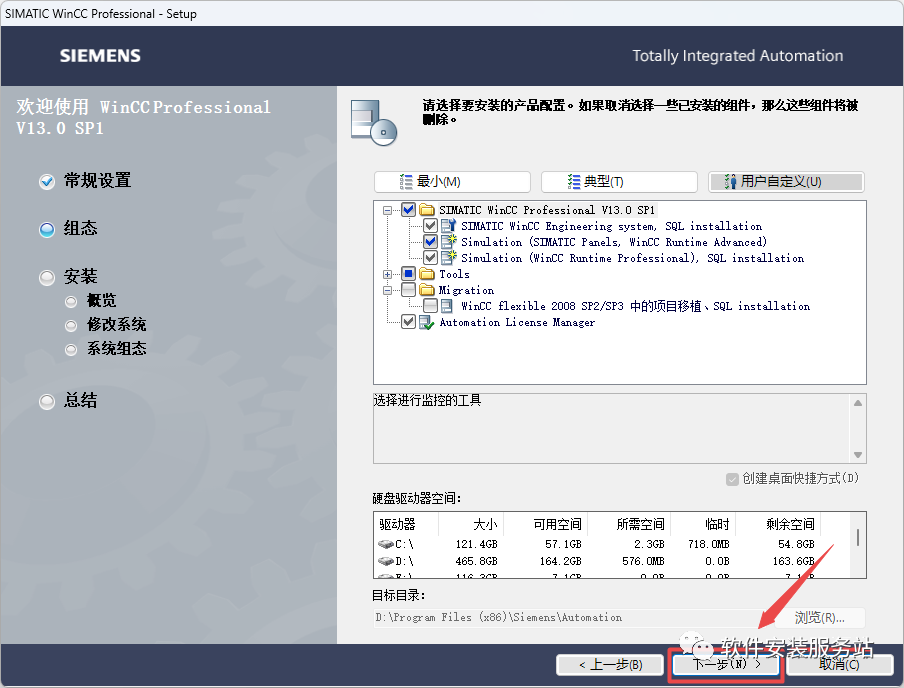Cancel setup with 取消(C) button
The height and width of the screenshot is (688, 904).
click(x=839, y=664)
